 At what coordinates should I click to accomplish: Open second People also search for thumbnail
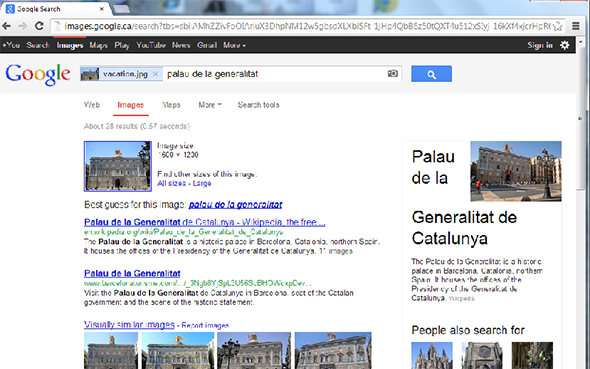(x=482, y=355)
